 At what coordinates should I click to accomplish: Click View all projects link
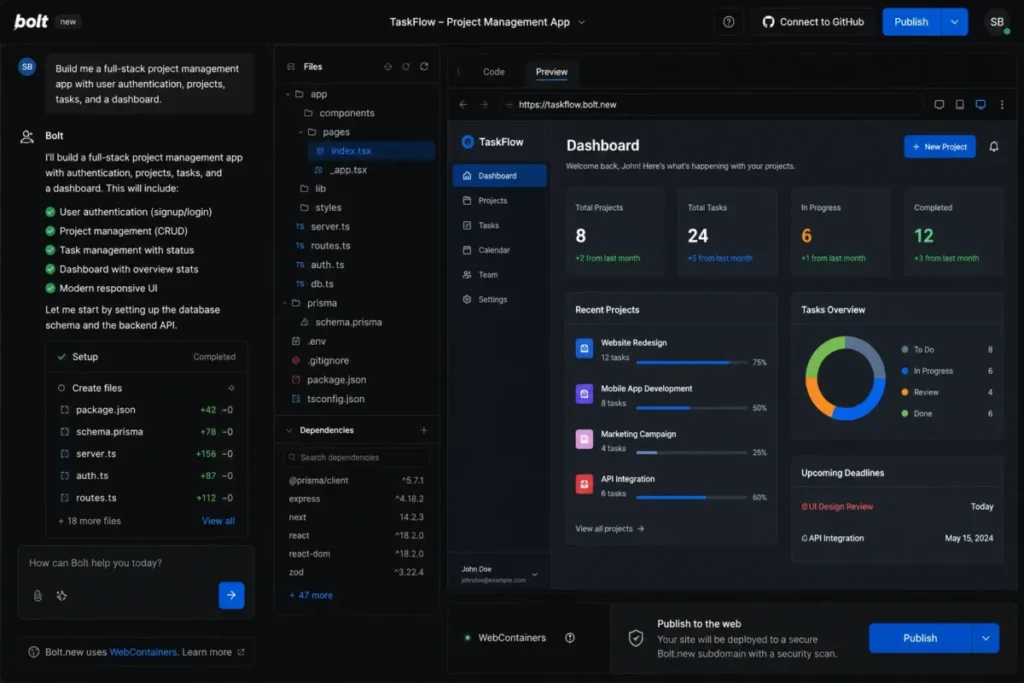click(x=609, y=529)
